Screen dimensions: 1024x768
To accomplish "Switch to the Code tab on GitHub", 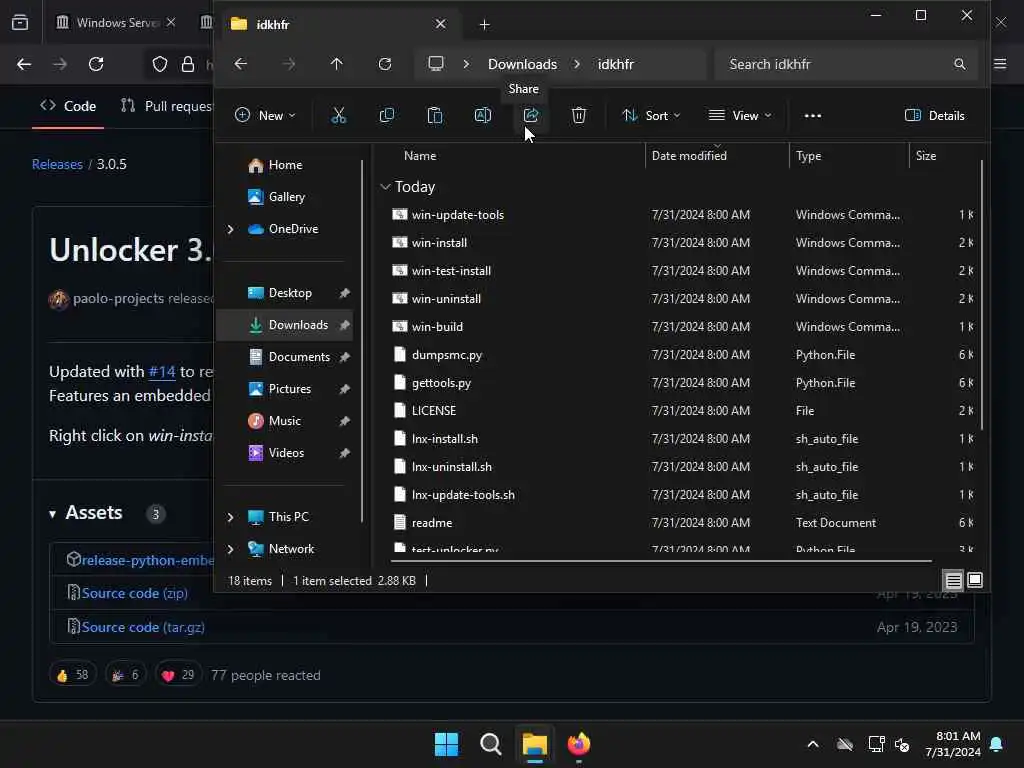I will (x=68, y=106).
